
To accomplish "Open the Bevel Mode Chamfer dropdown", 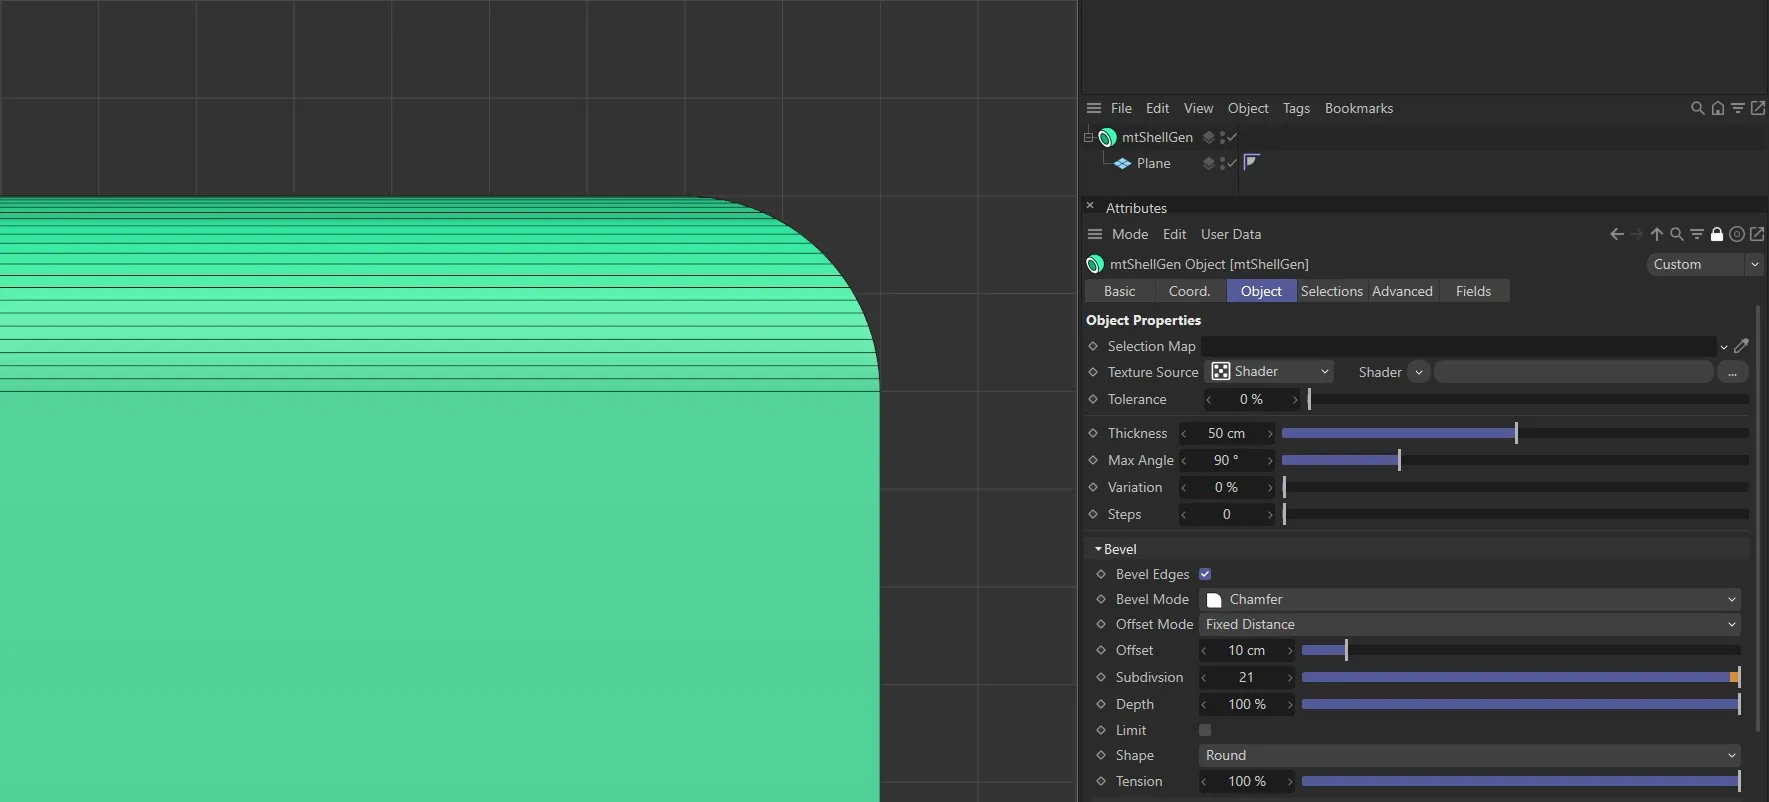I will pos(1470,599).
